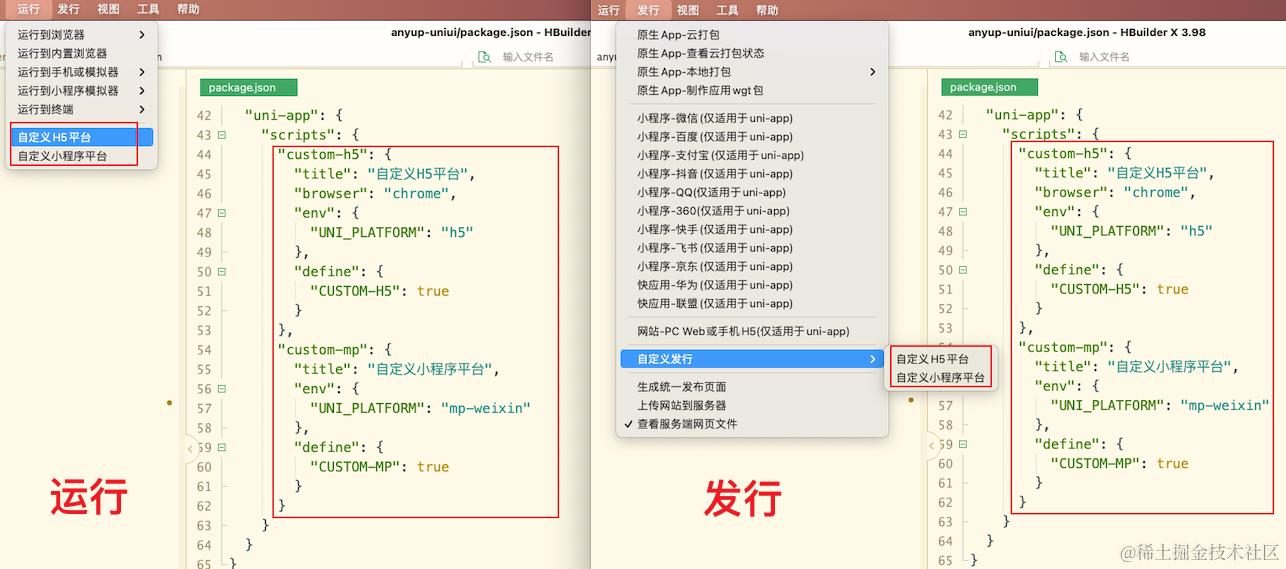Click "mp-weixin" value in the 运行-menu window's editor
This screenshot has height=569, width=1286.
[485, 408]
